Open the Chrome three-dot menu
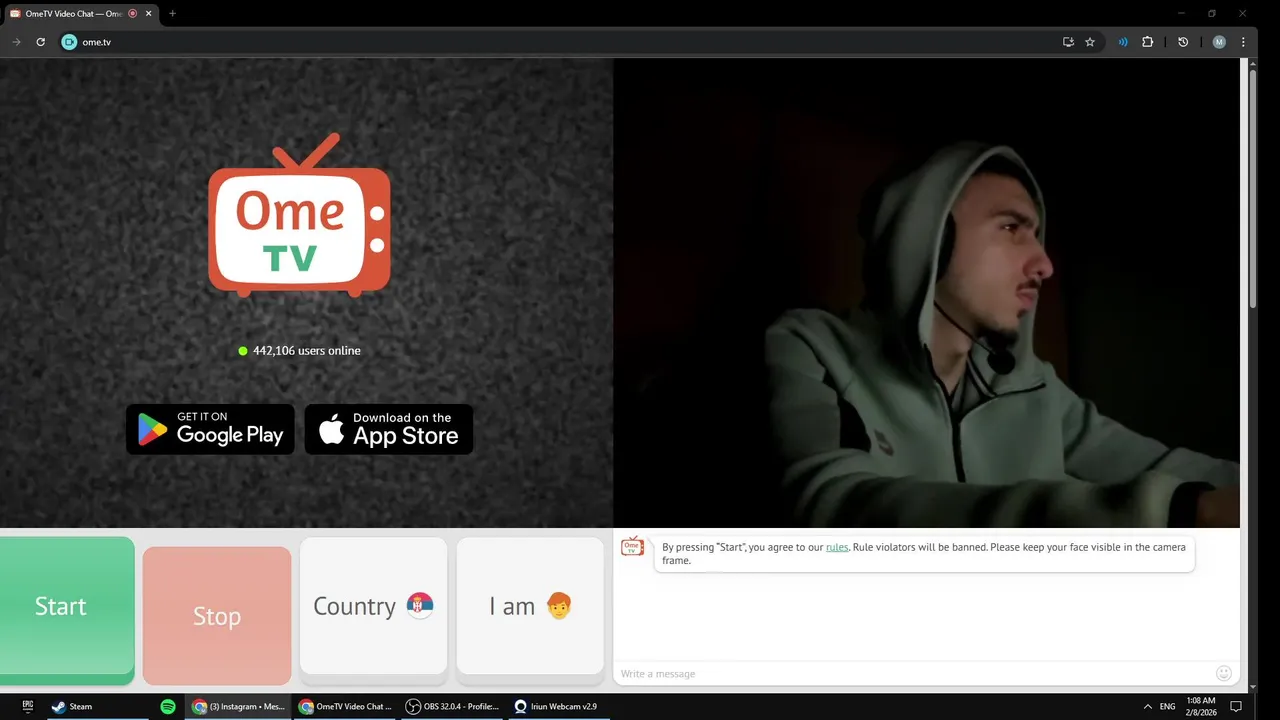 (1243, 42)
